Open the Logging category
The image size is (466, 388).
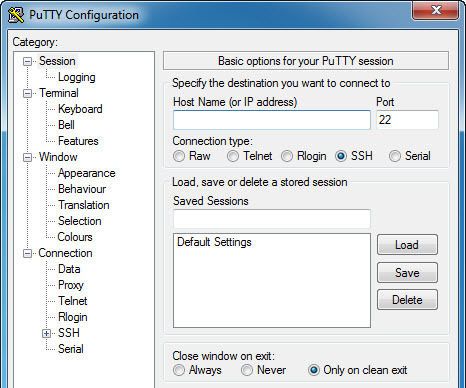pyautogui.click(x=77, y=77)
